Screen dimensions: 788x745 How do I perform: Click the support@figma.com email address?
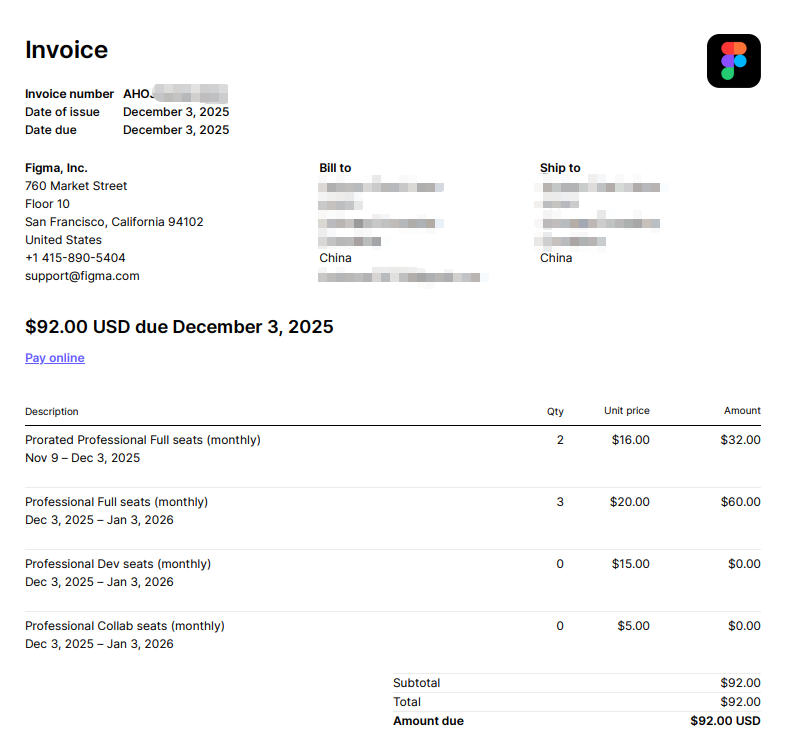[x=82, y=276]
